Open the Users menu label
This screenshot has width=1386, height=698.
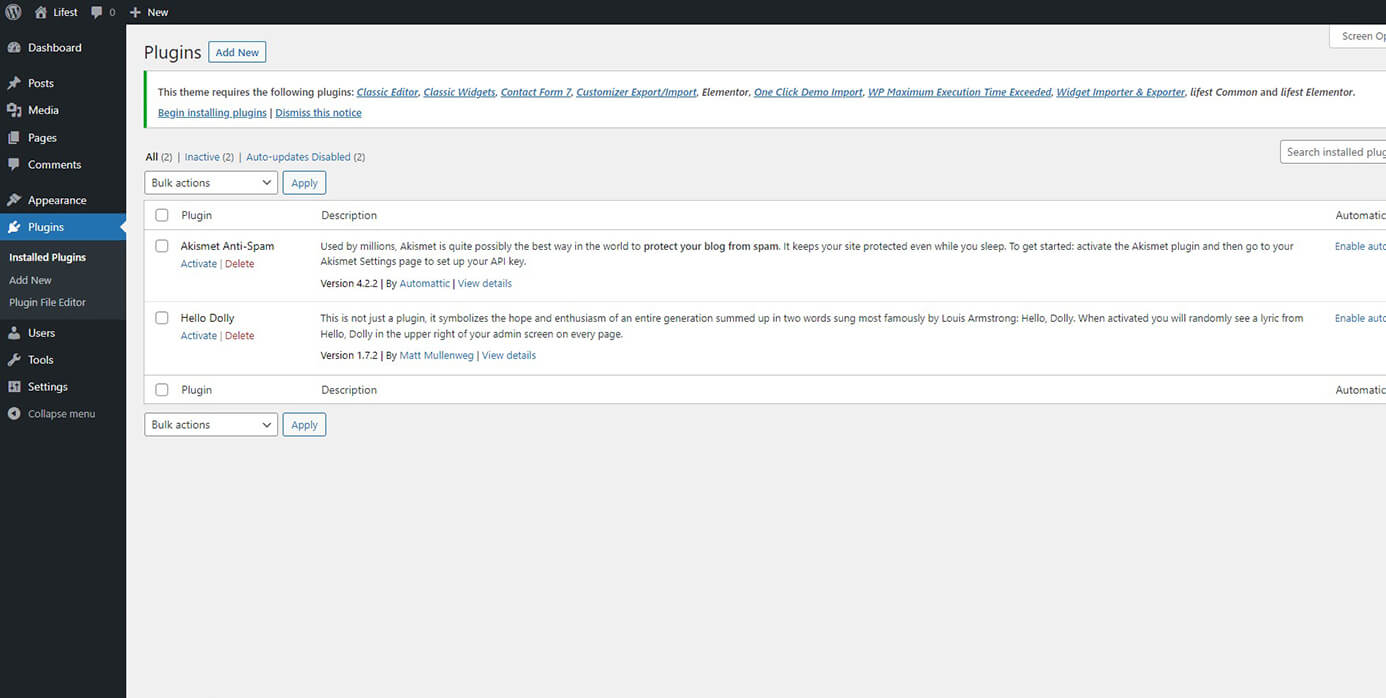coord(41,333)
